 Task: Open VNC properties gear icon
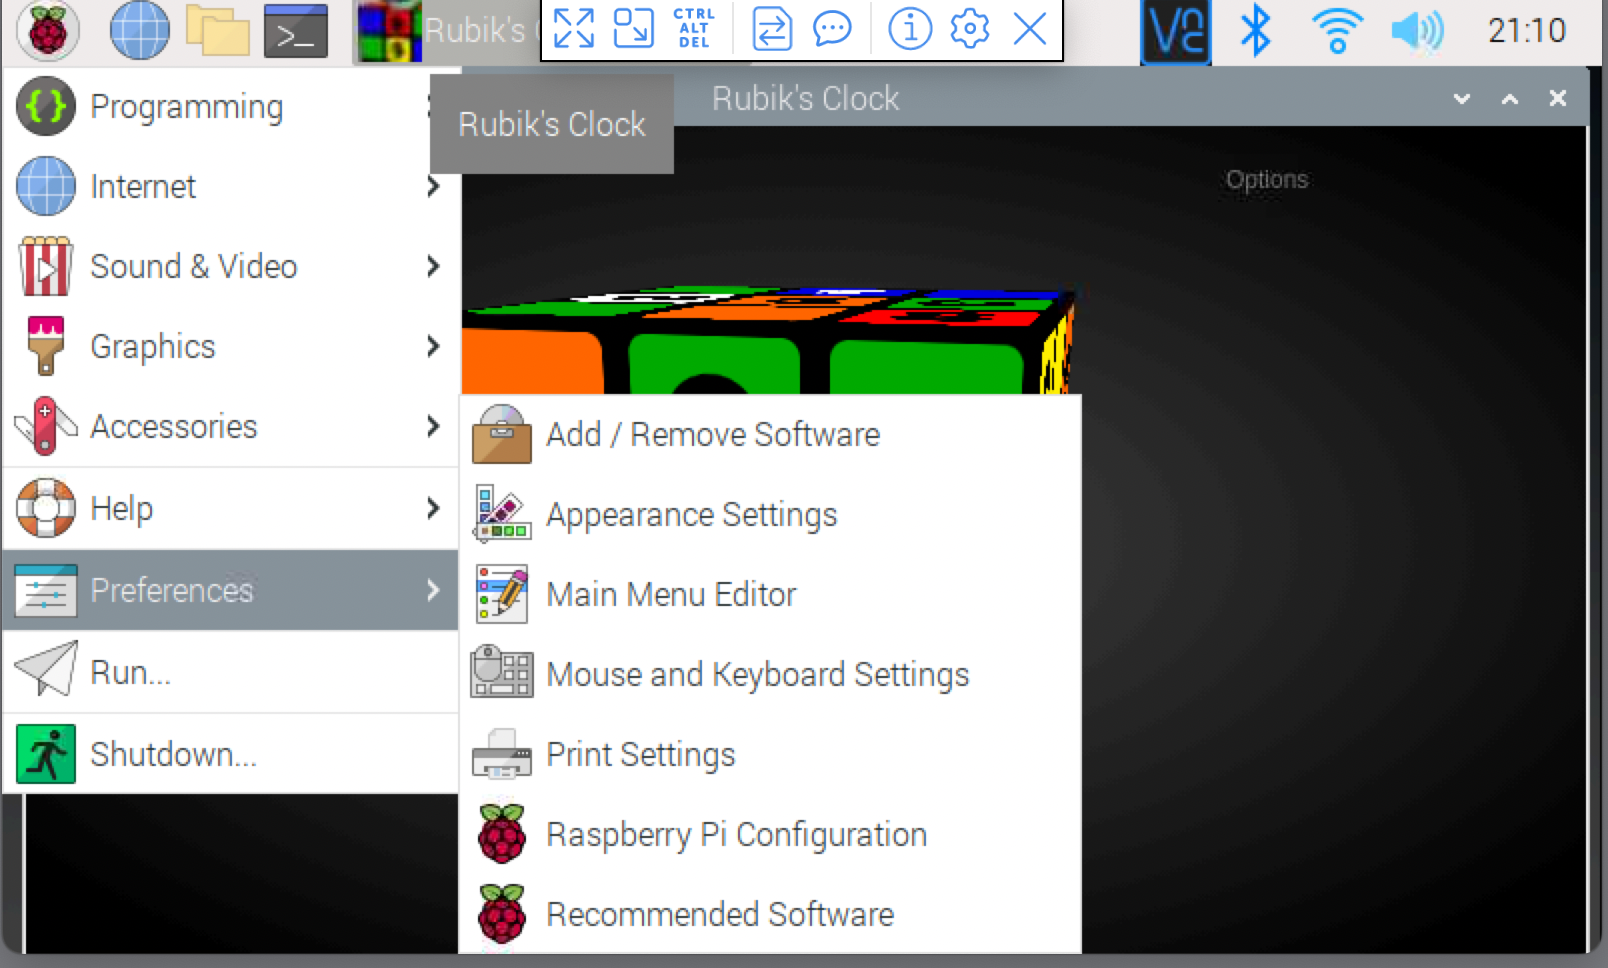(970, 29)
